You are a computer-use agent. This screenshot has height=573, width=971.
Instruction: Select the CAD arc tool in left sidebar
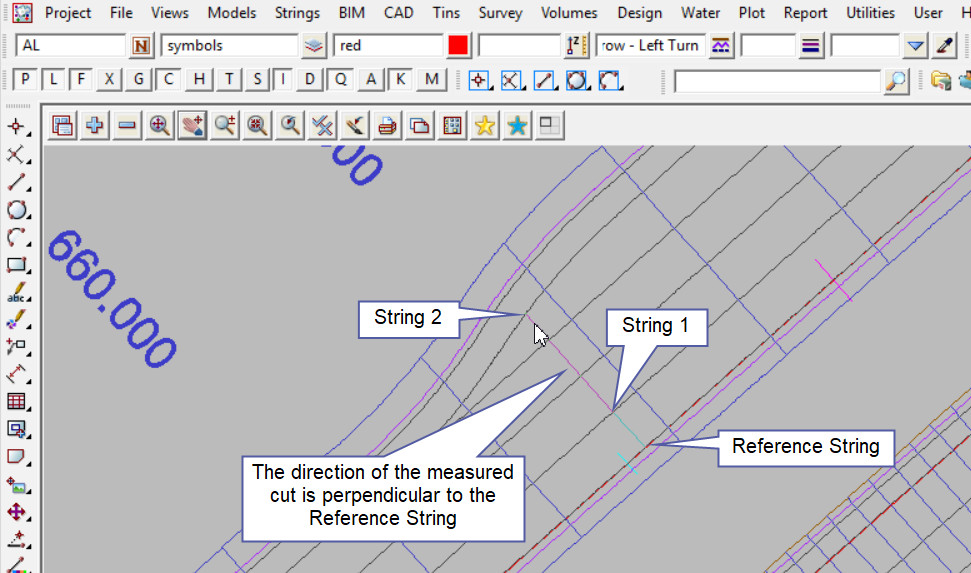[x=17, y=238]
